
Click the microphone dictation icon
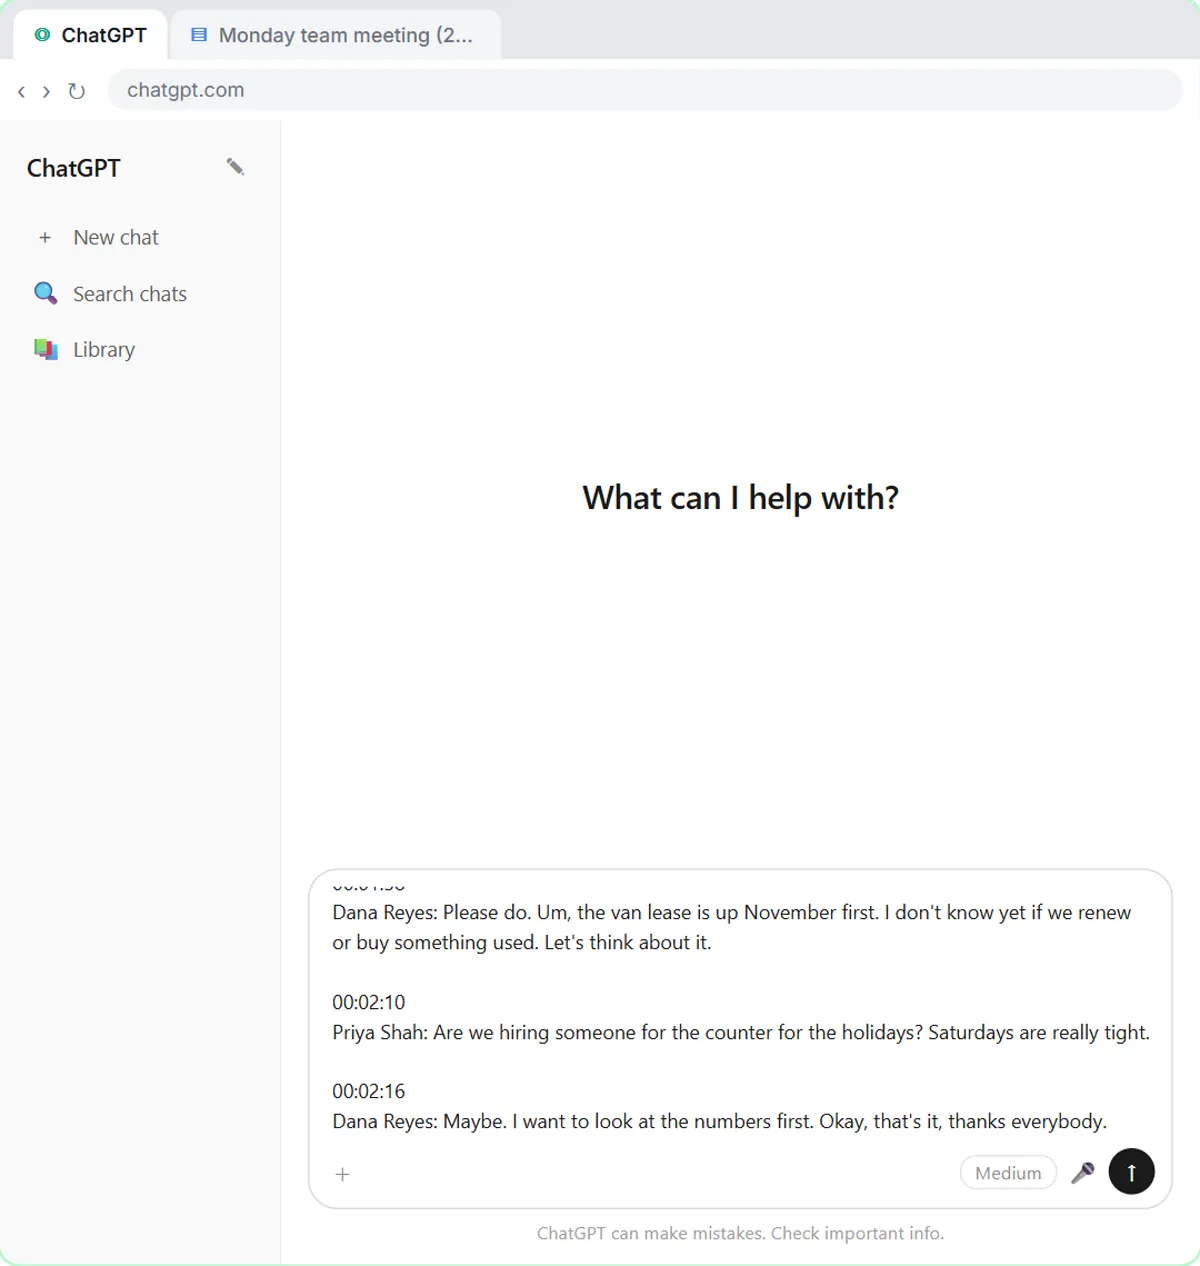1083,1173
